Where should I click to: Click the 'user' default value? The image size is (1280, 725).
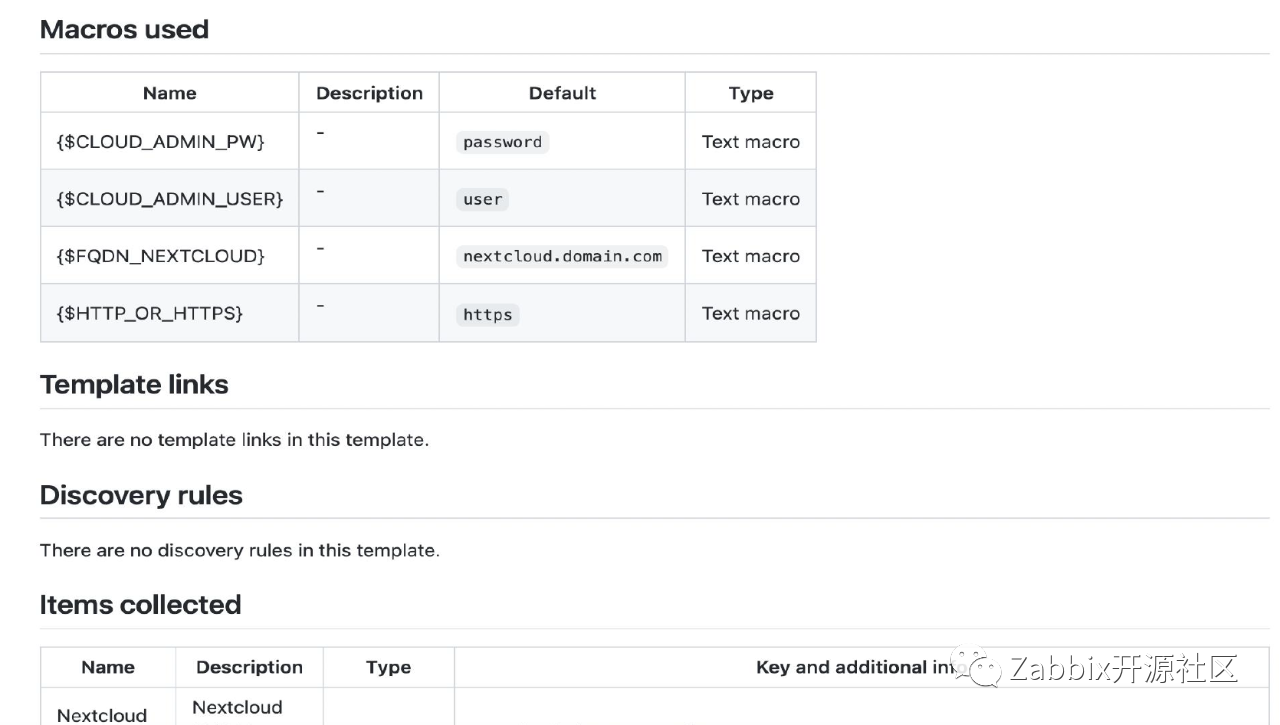pos(482,199)
